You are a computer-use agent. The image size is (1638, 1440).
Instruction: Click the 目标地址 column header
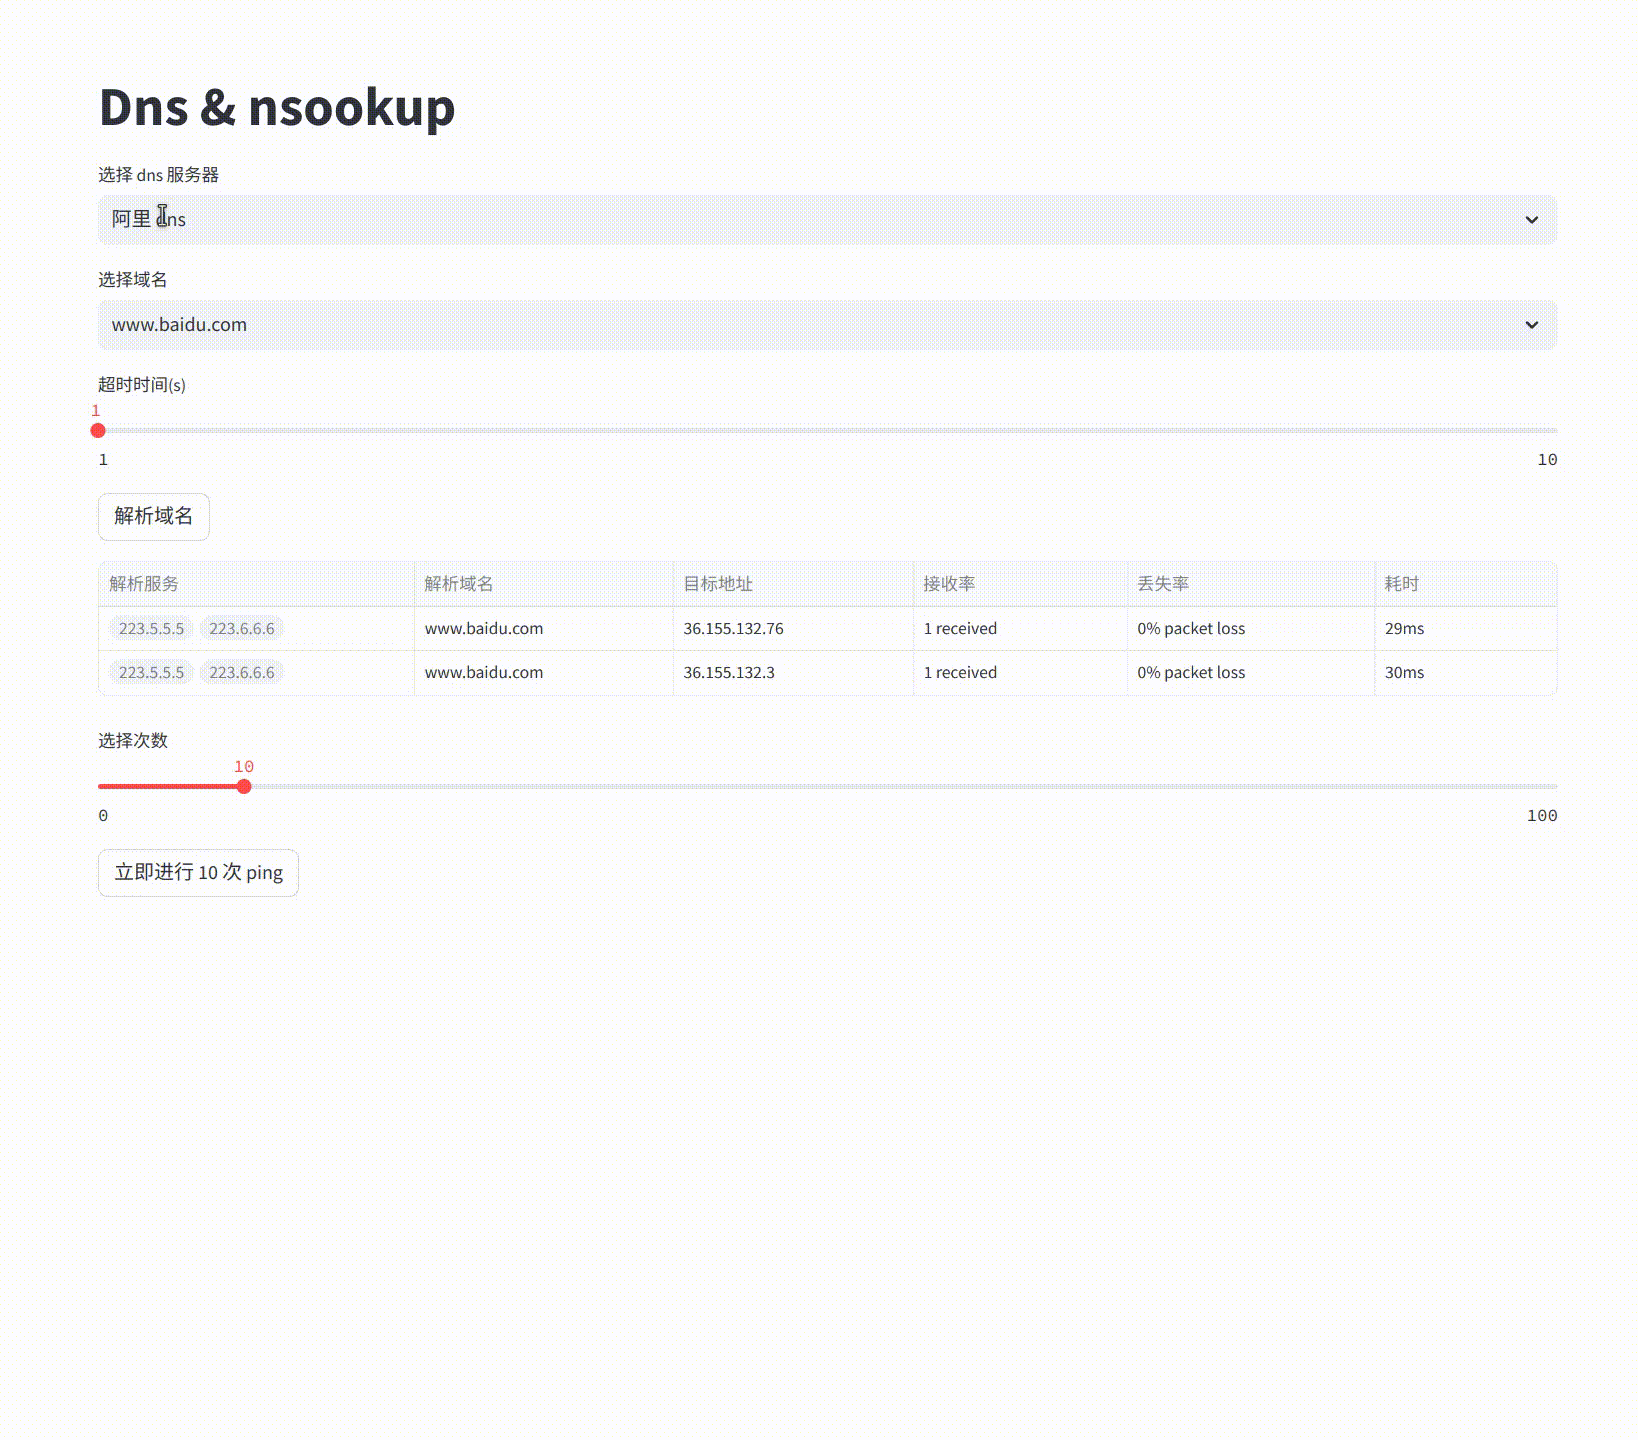793,584
